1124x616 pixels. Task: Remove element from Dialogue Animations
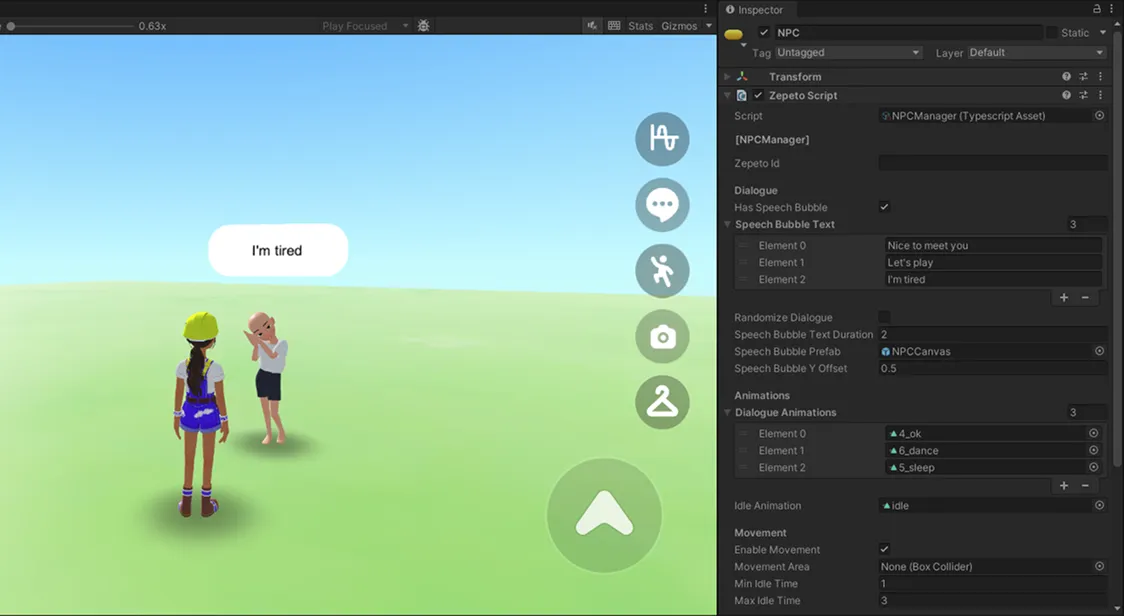1085,485
